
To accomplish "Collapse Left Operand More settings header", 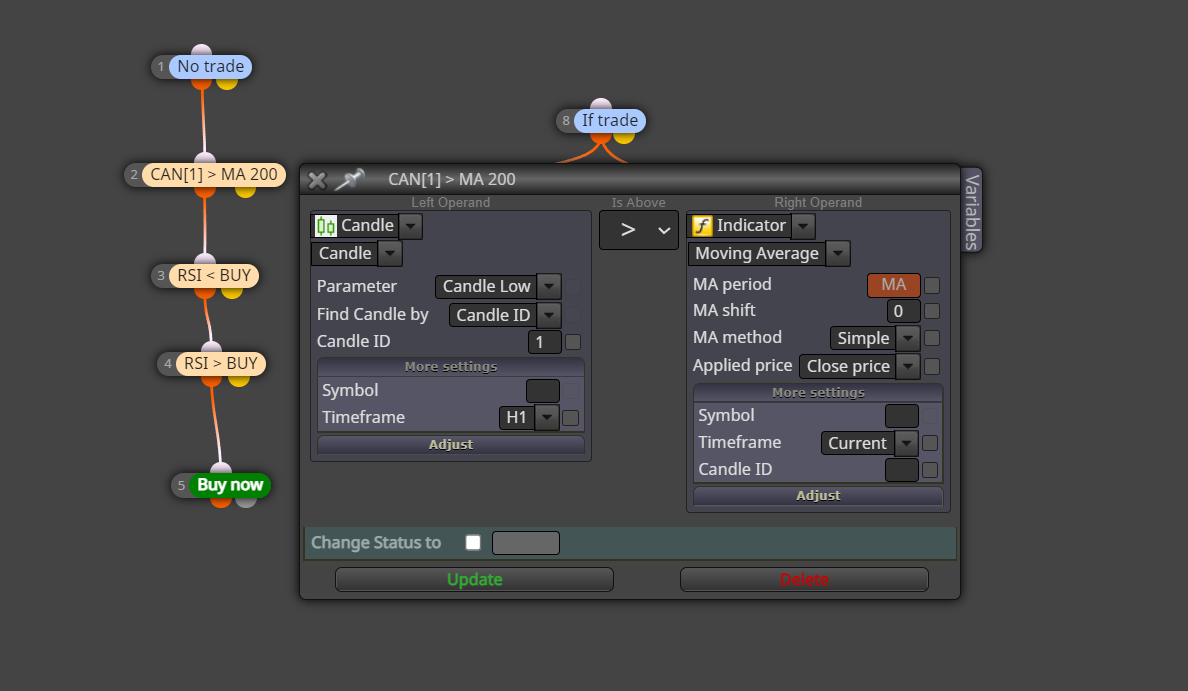I will pos(451,367).
